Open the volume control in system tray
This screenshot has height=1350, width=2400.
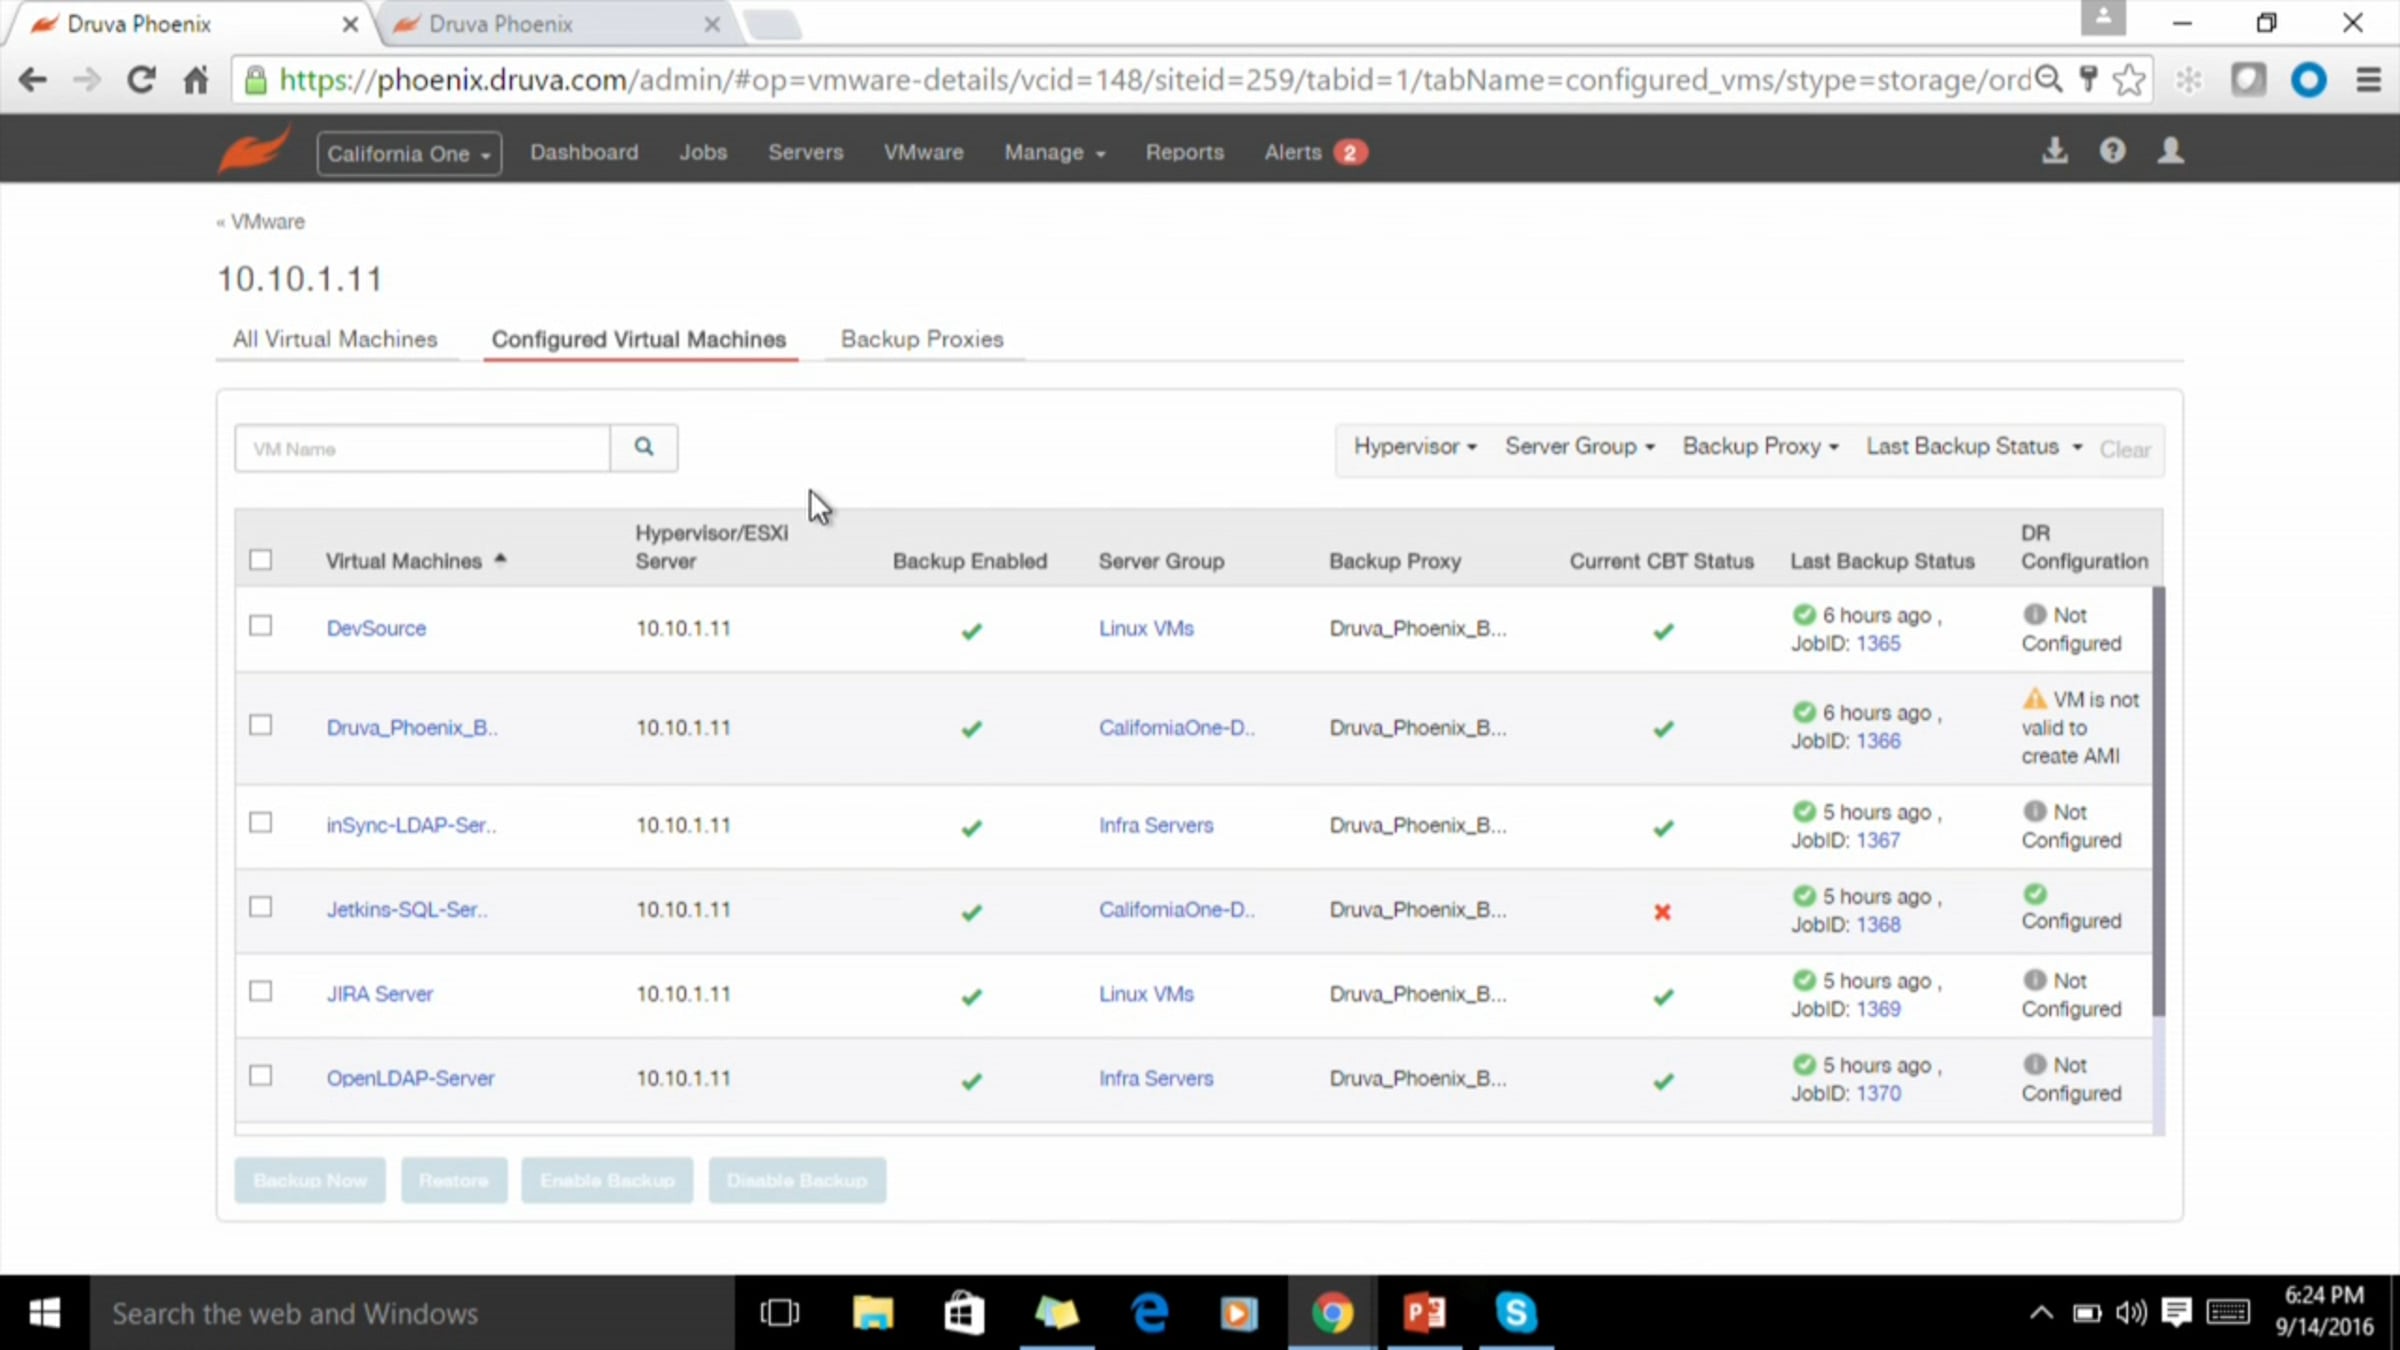pos(2131,1313)
